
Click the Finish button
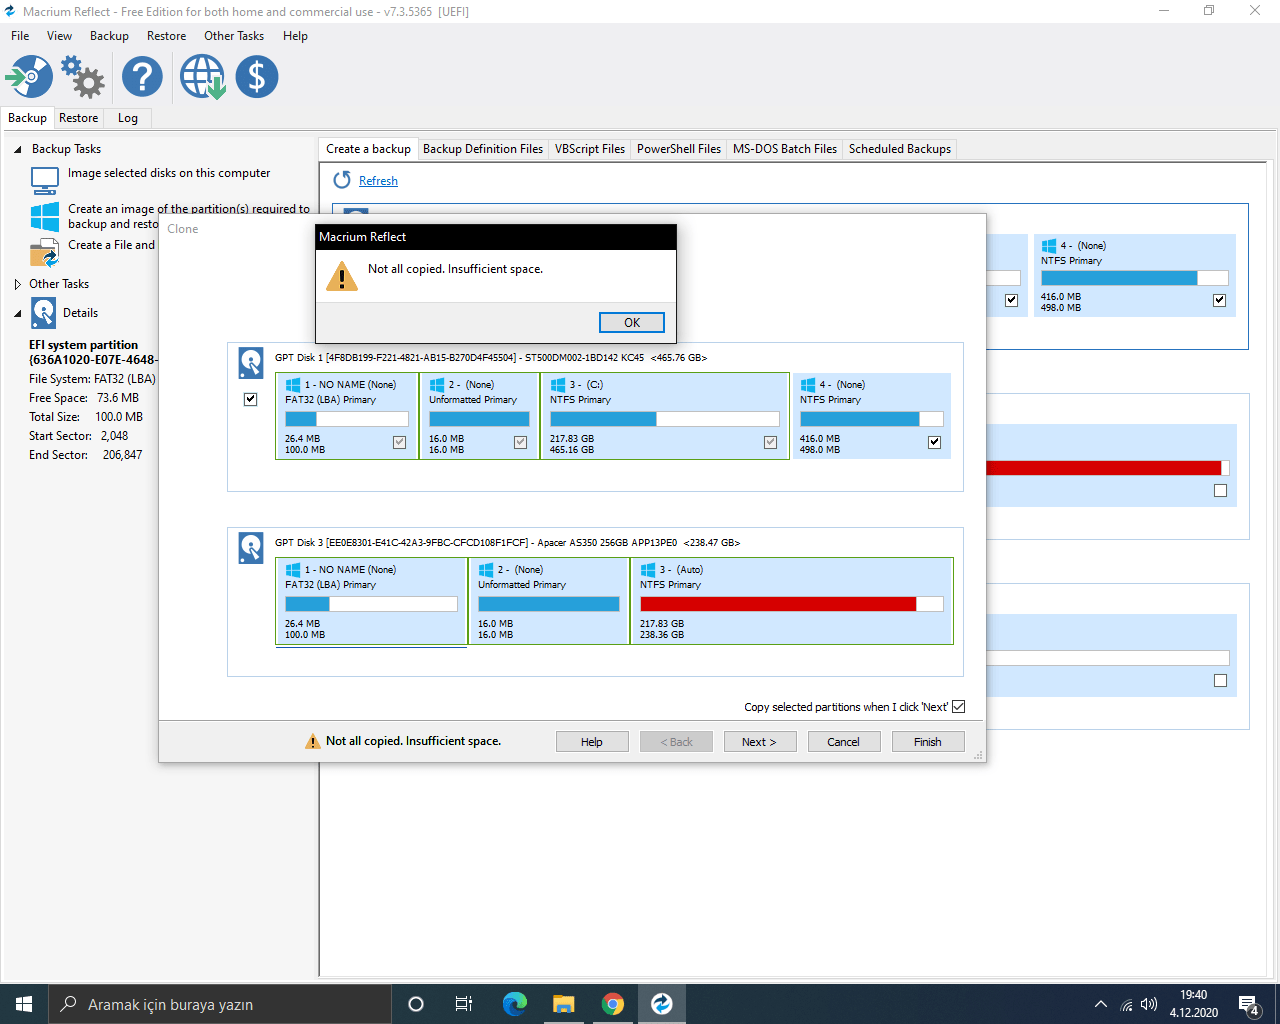[x=928, y=742]
